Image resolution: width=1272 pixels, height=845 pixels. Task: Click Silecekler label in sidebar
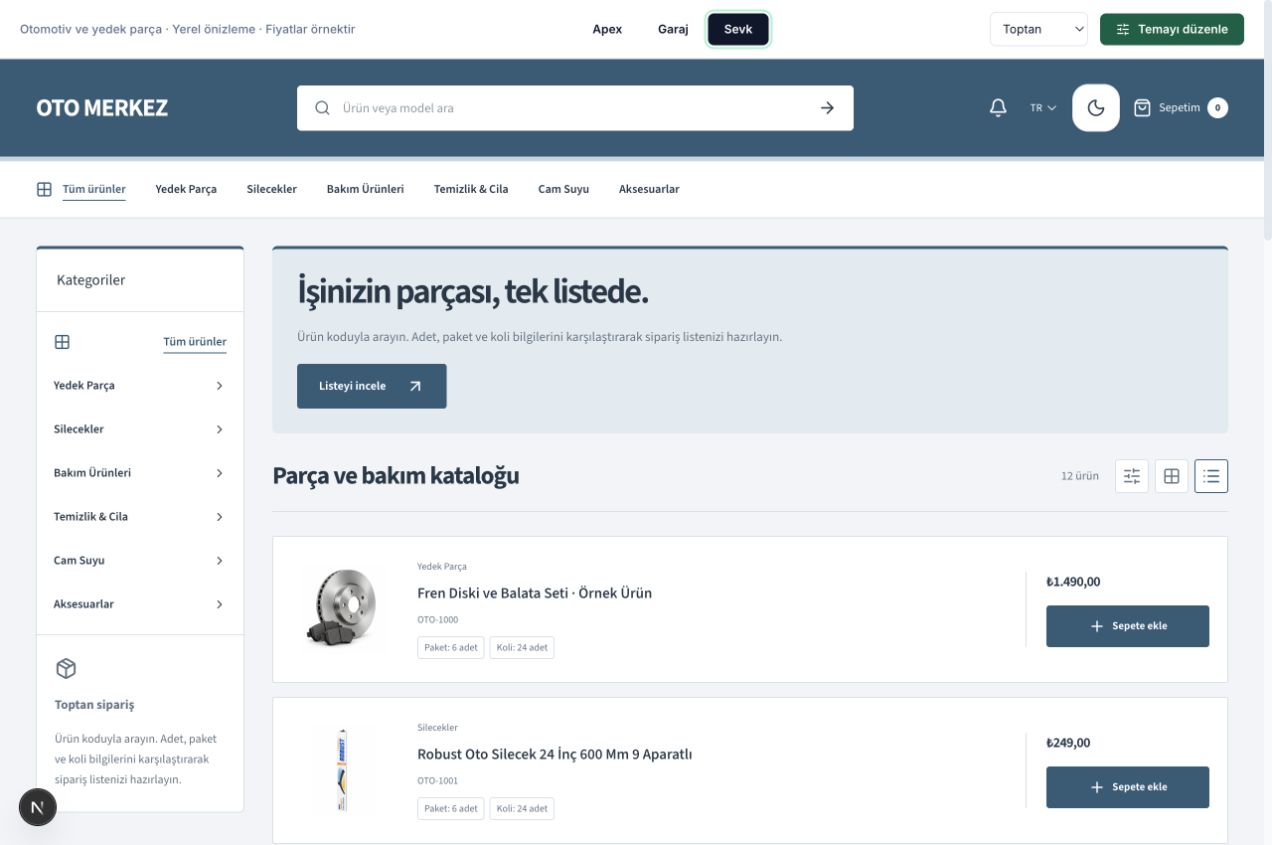(78, 429)
